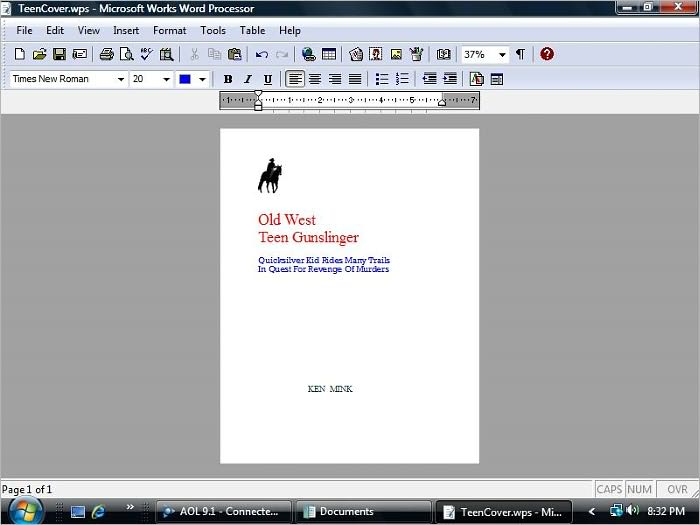
Task: Switch to Documents taskbar button
Action: 363,512
